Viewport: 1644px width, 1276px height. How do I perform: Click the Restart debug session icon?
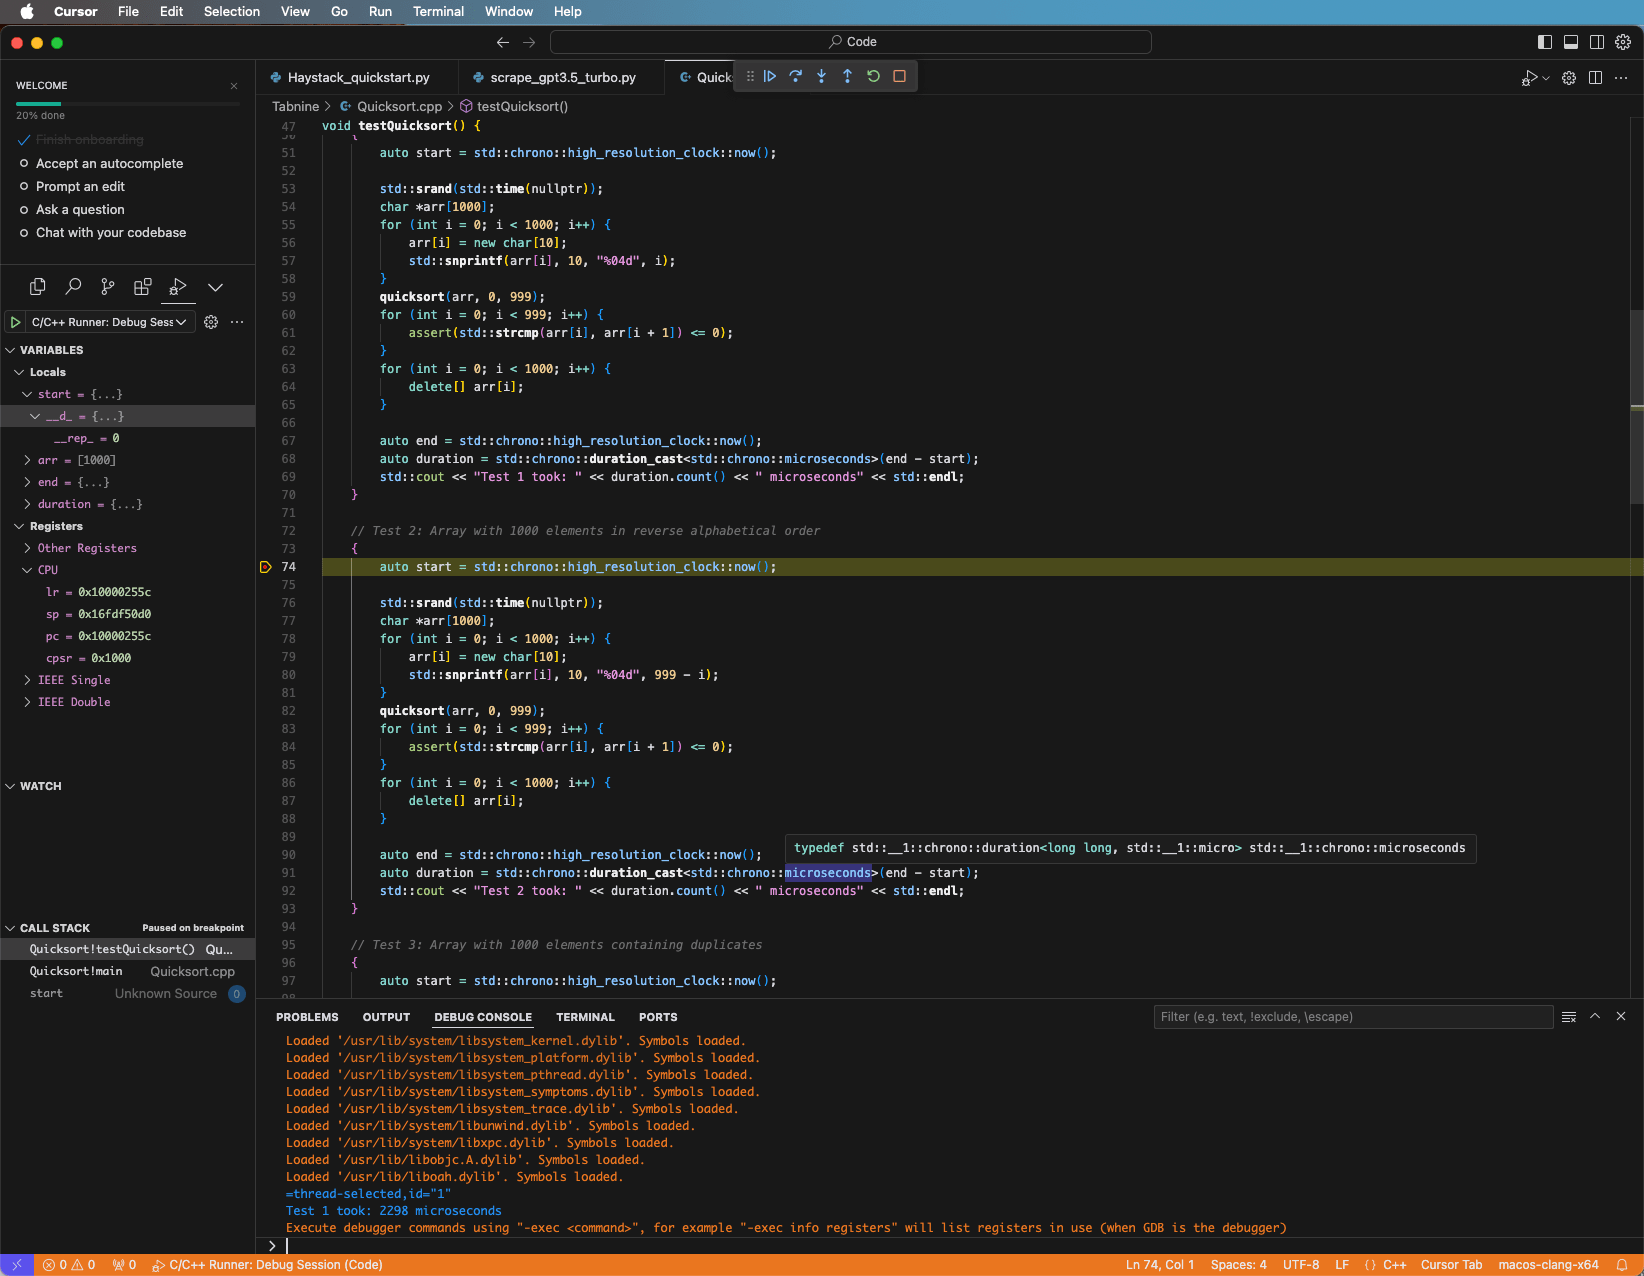point(872,76)
